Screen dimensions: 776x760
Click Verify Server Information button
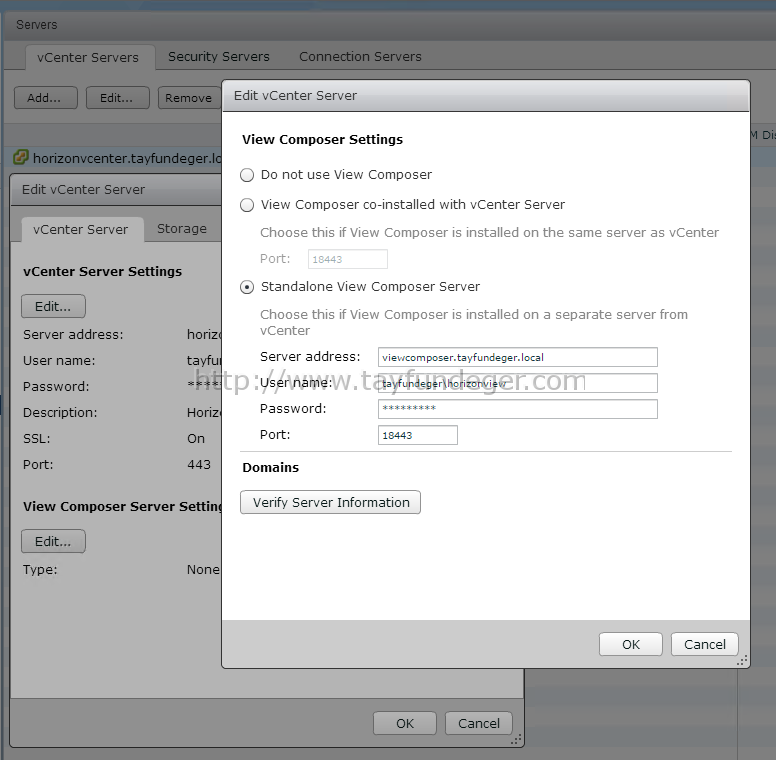(x=331, y=502)
